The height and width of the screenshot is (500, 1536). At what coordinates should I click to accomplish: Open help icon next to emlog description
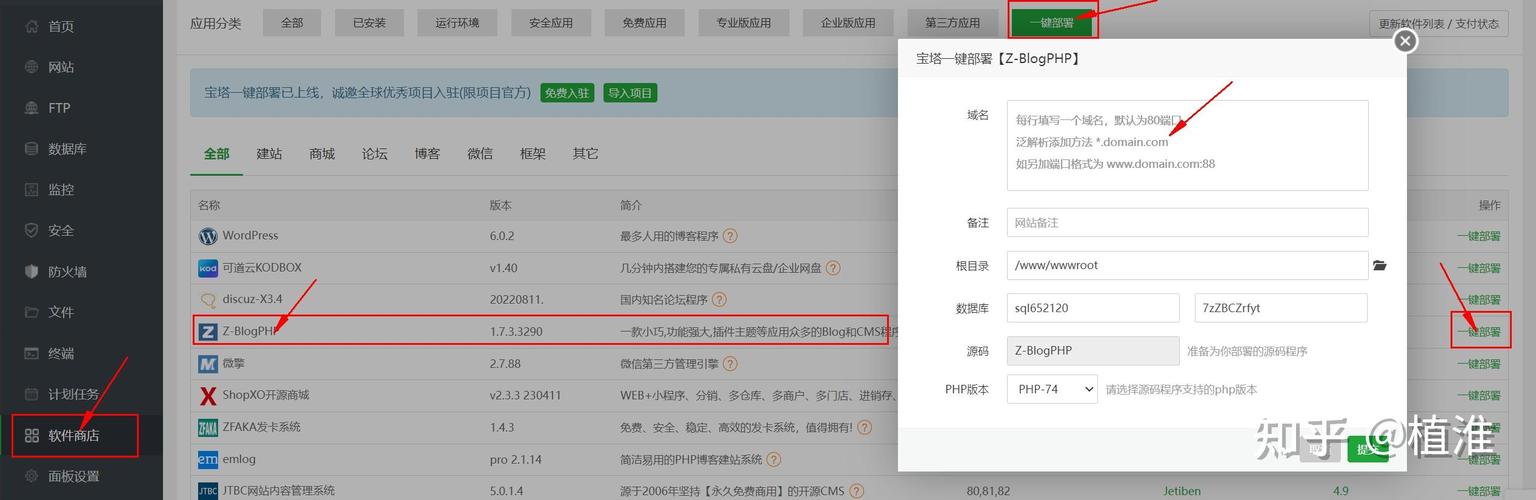[x=775, y=459]
